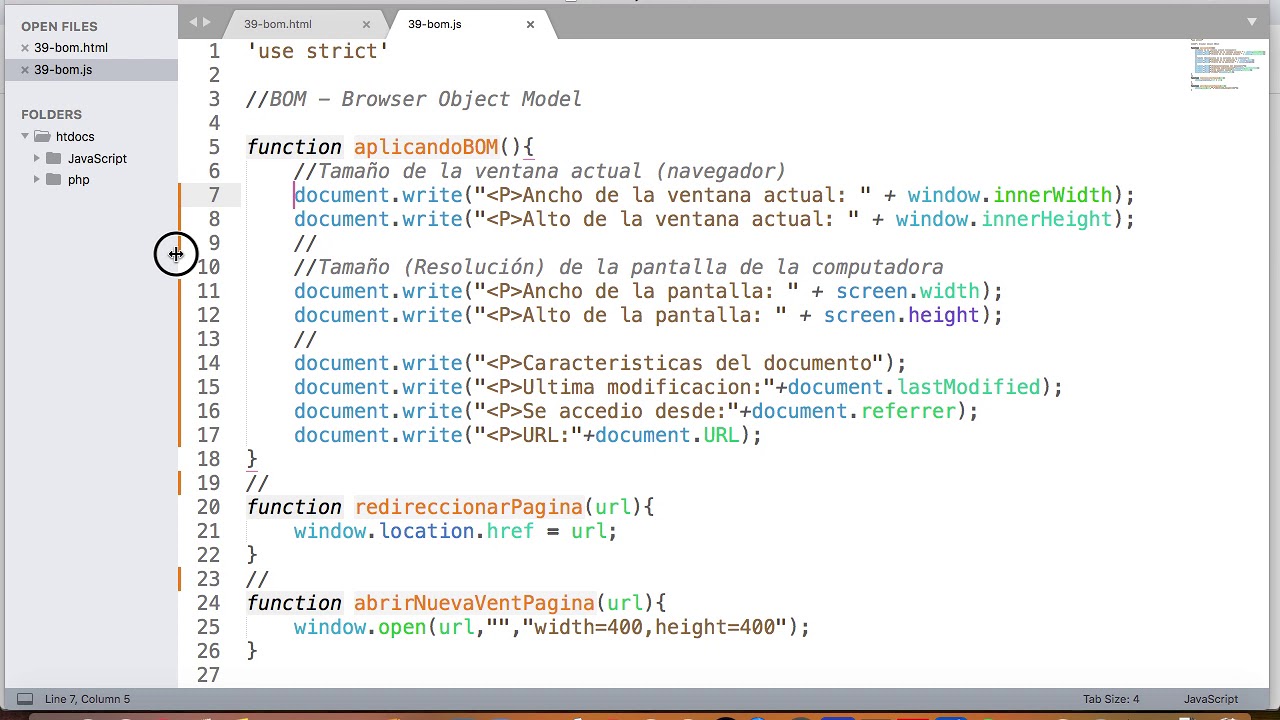Click function name redireccionarPagina

point(468,507)
